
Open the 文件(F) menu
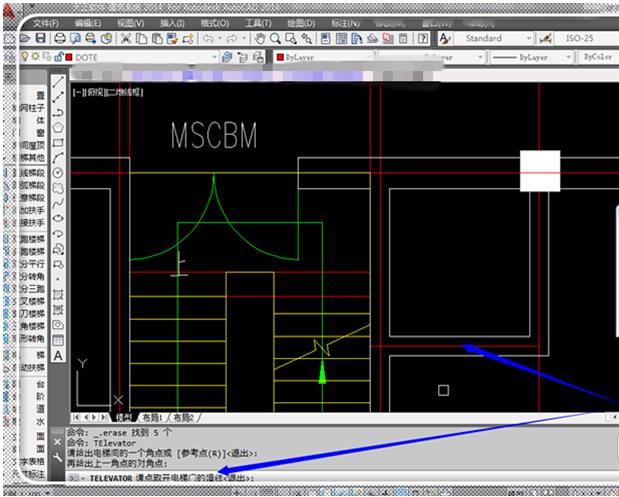tap(46, 23)
